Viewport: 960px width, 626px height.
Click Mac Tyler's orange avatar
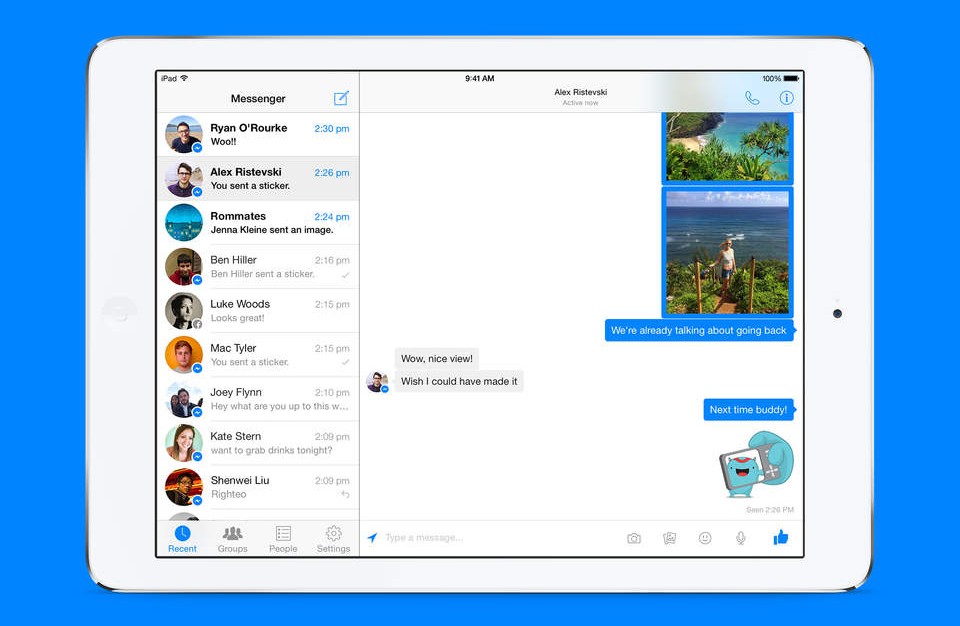[184, 355]
